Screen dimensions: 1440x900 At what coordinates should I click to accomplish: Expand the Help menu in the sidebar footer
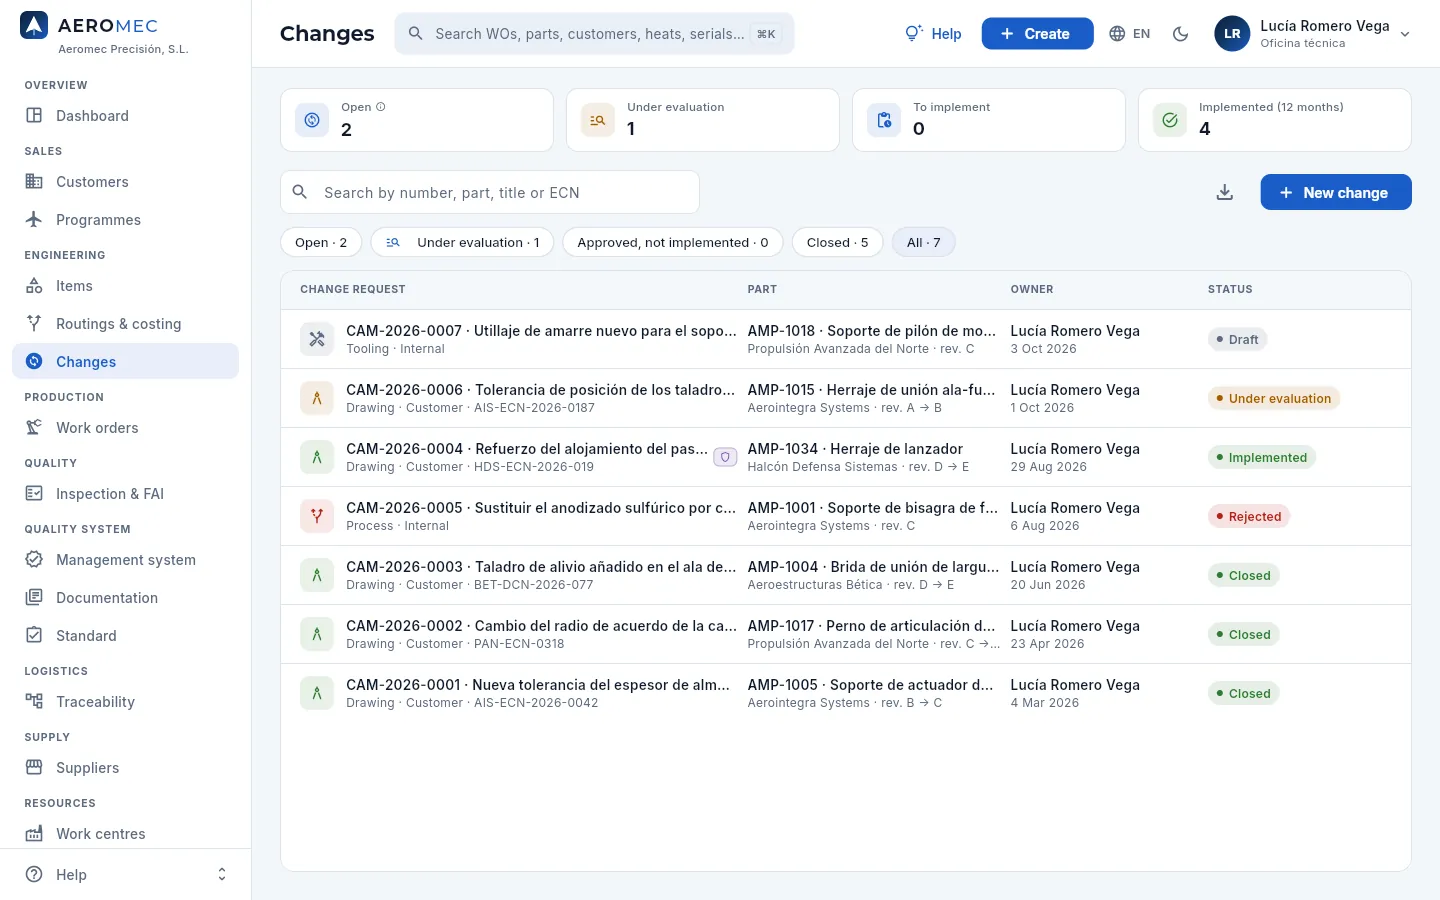125,875
